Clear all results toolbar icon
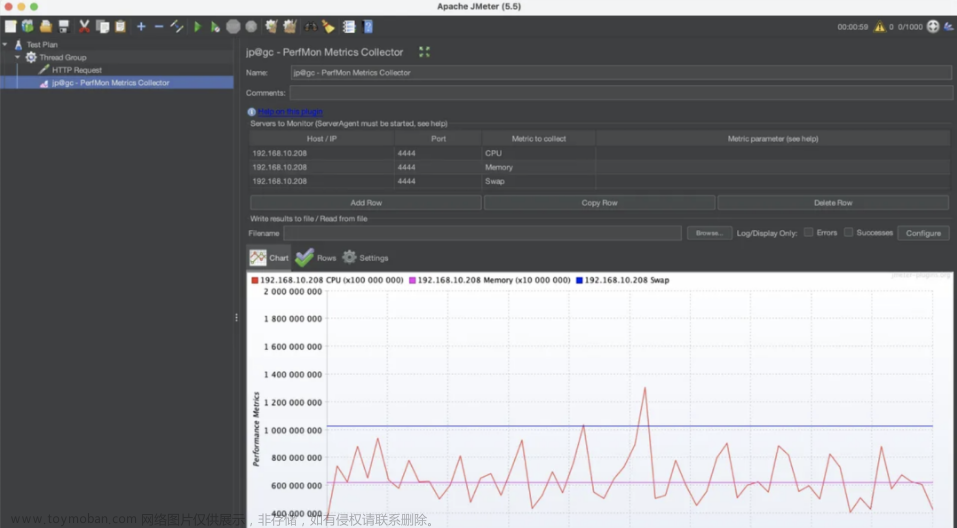 pos(290,26)
